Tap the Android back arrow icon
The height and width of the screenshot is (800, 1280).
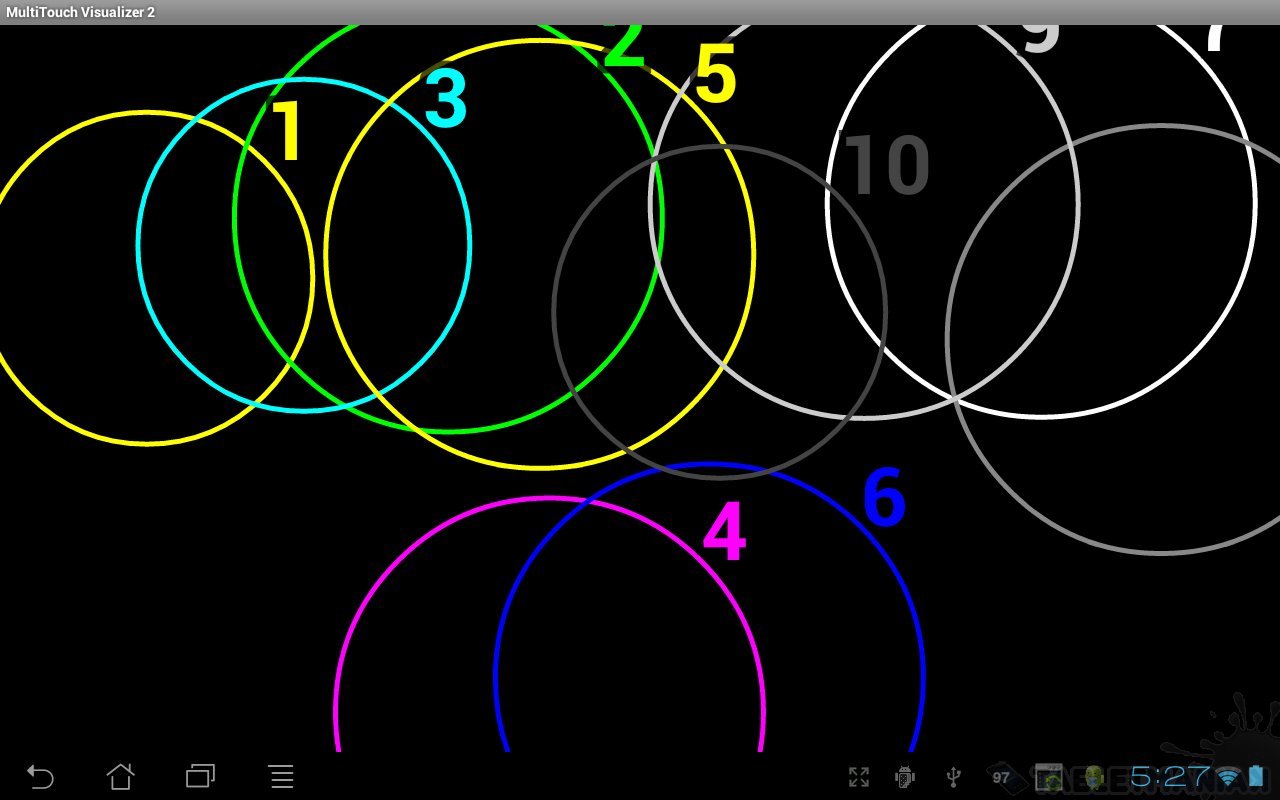click(x=40, y=776)
